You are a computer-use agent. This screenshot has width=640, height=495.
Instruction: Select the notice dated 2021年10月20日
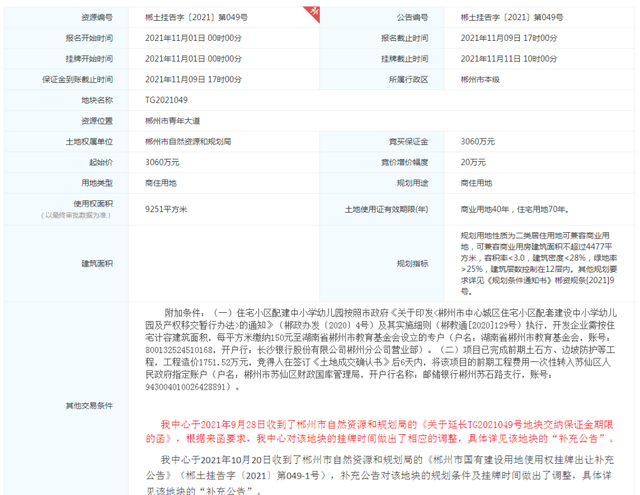pos(380,476)
